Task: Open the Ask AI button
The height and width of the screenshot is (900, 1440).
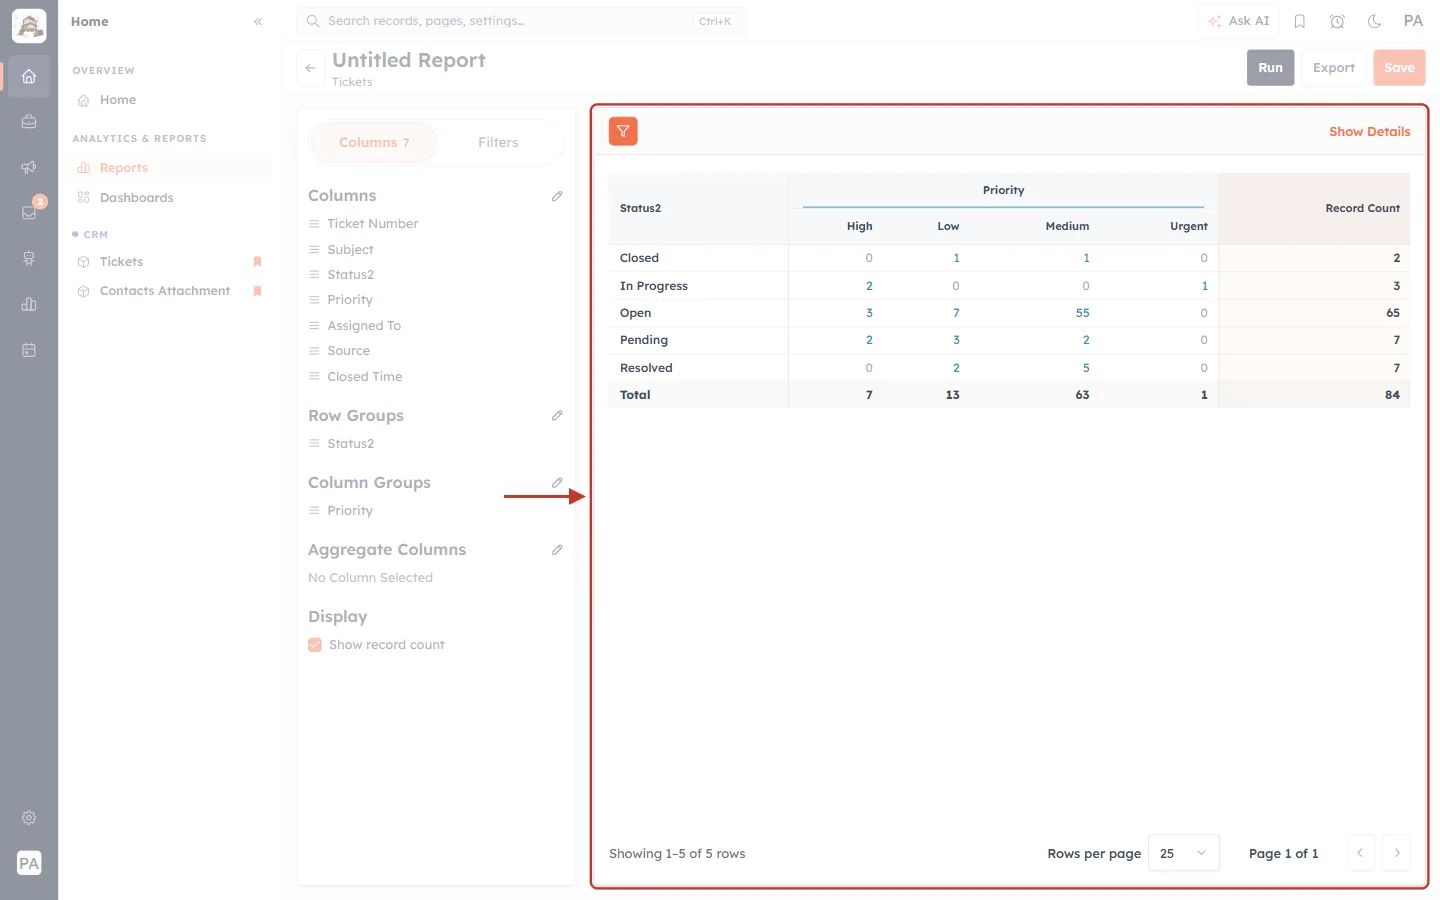Action: coord(1239,21)
